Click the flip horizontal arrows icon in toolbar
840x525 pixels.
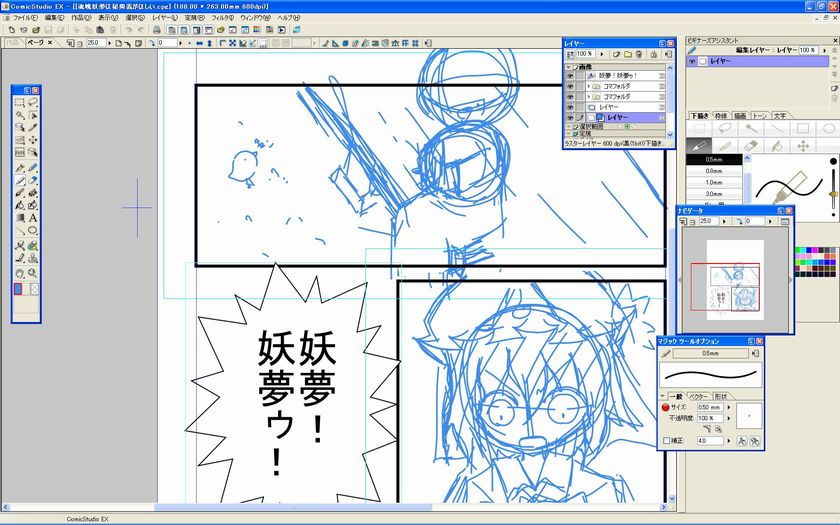coord(199,43)
